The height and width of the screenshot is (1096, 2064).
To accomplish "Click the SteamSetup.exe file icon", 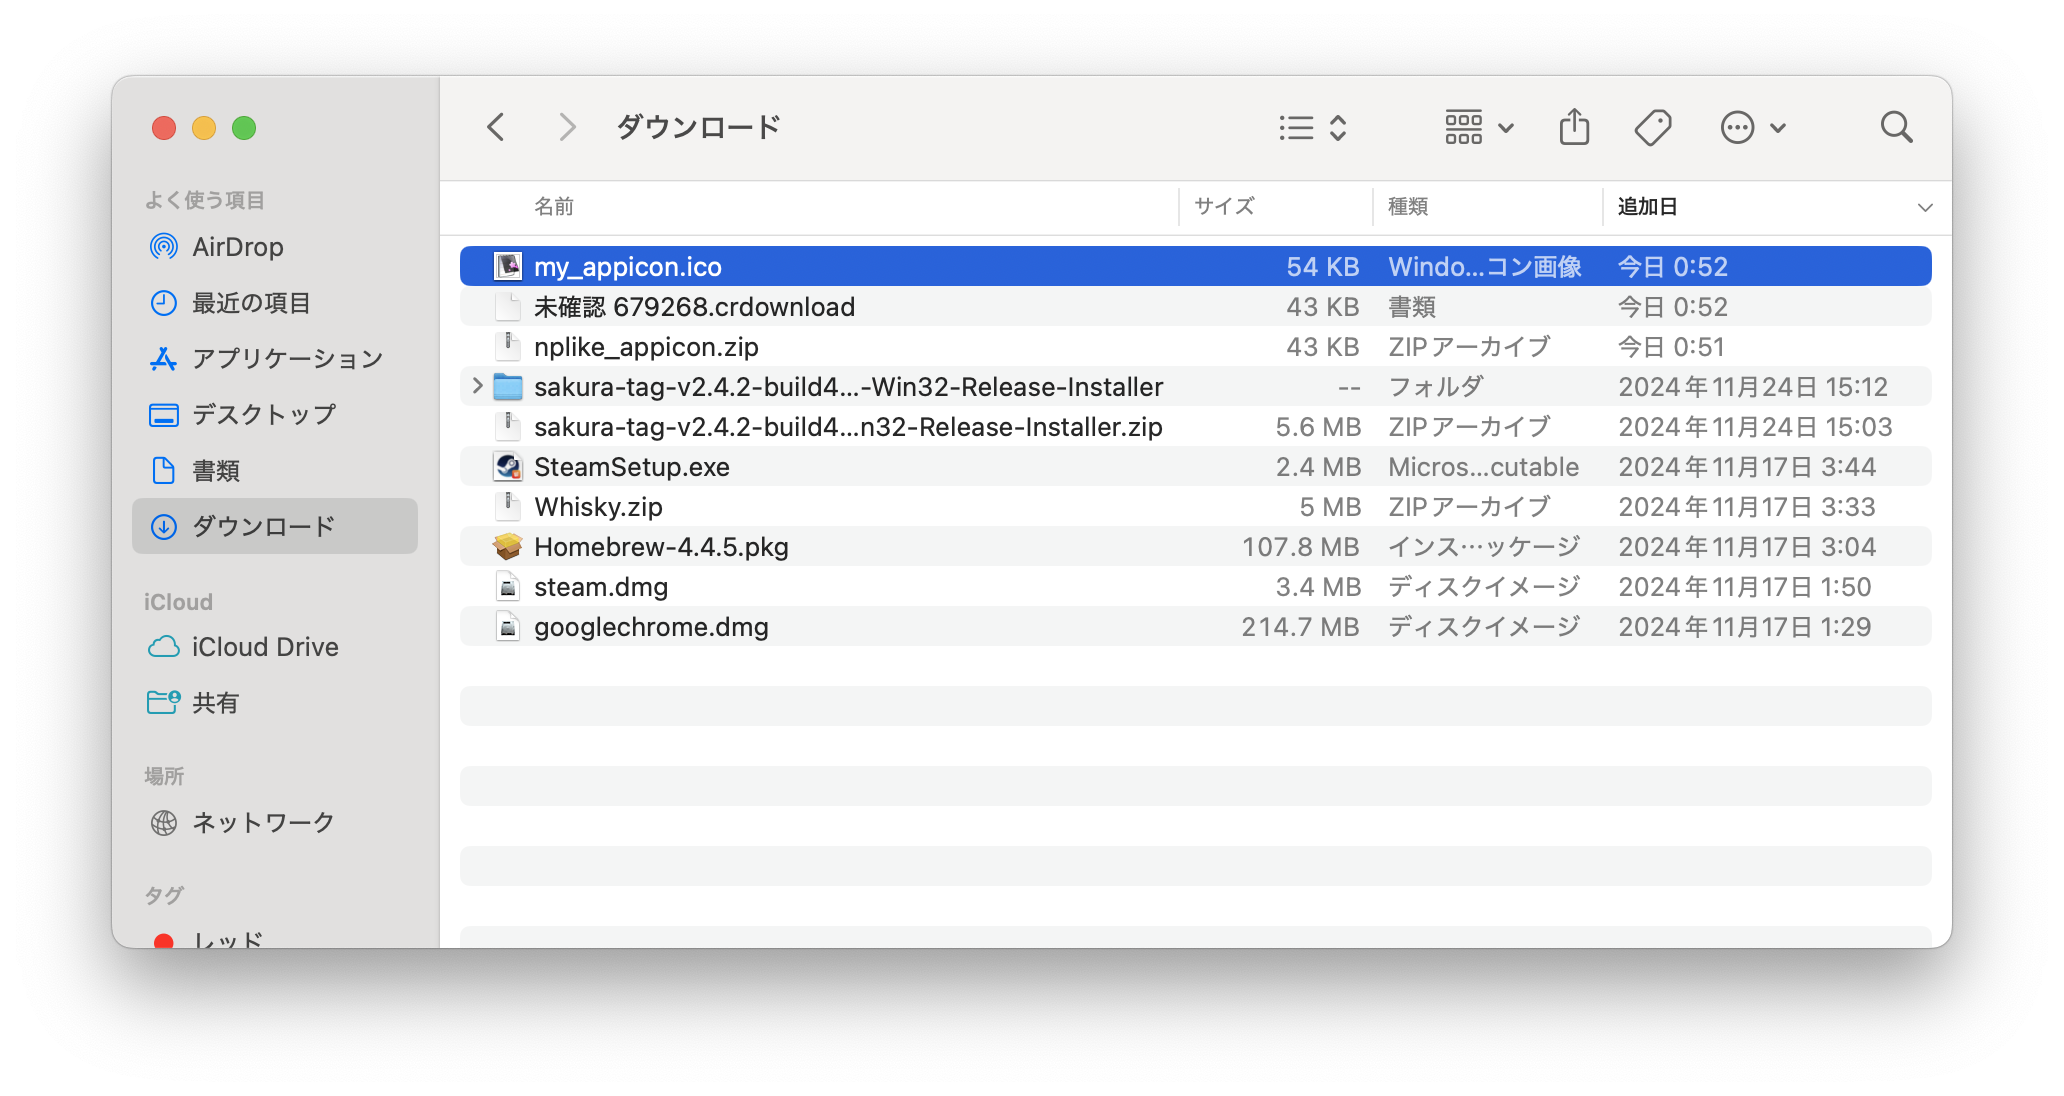I will click(x=508, y=467).
